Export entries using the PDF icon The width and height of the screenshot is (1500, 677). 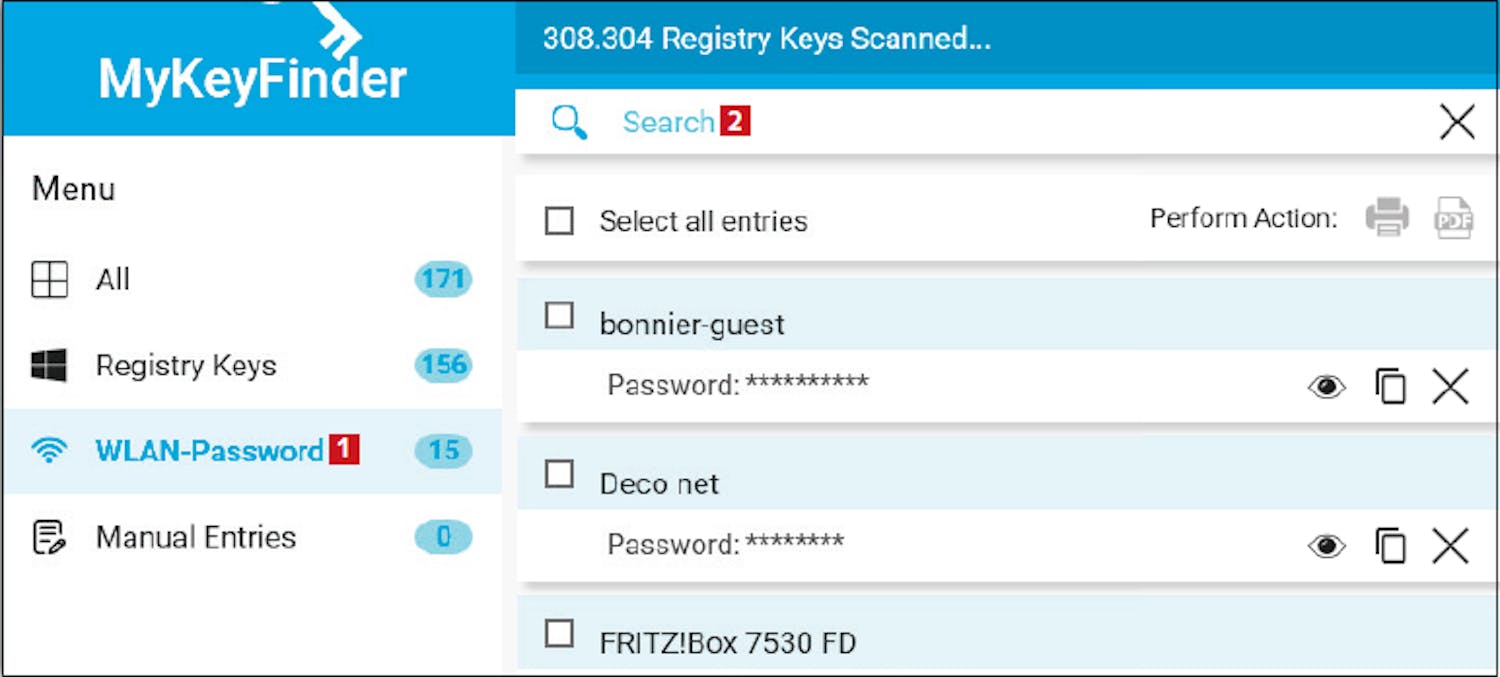pos(1454,218)
